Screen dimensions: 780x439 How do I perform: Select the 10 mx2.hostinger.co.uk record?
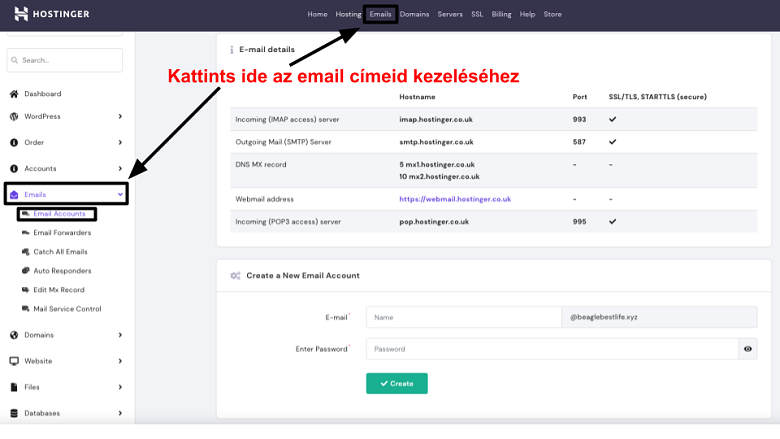439,176
